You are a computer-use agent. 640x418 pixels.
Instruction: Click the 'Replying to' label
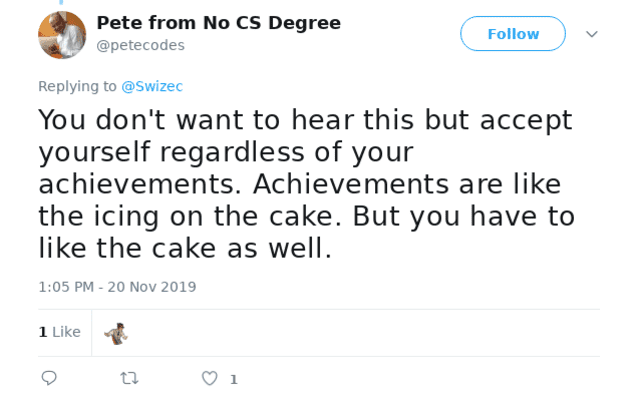(x=77, y=86)
